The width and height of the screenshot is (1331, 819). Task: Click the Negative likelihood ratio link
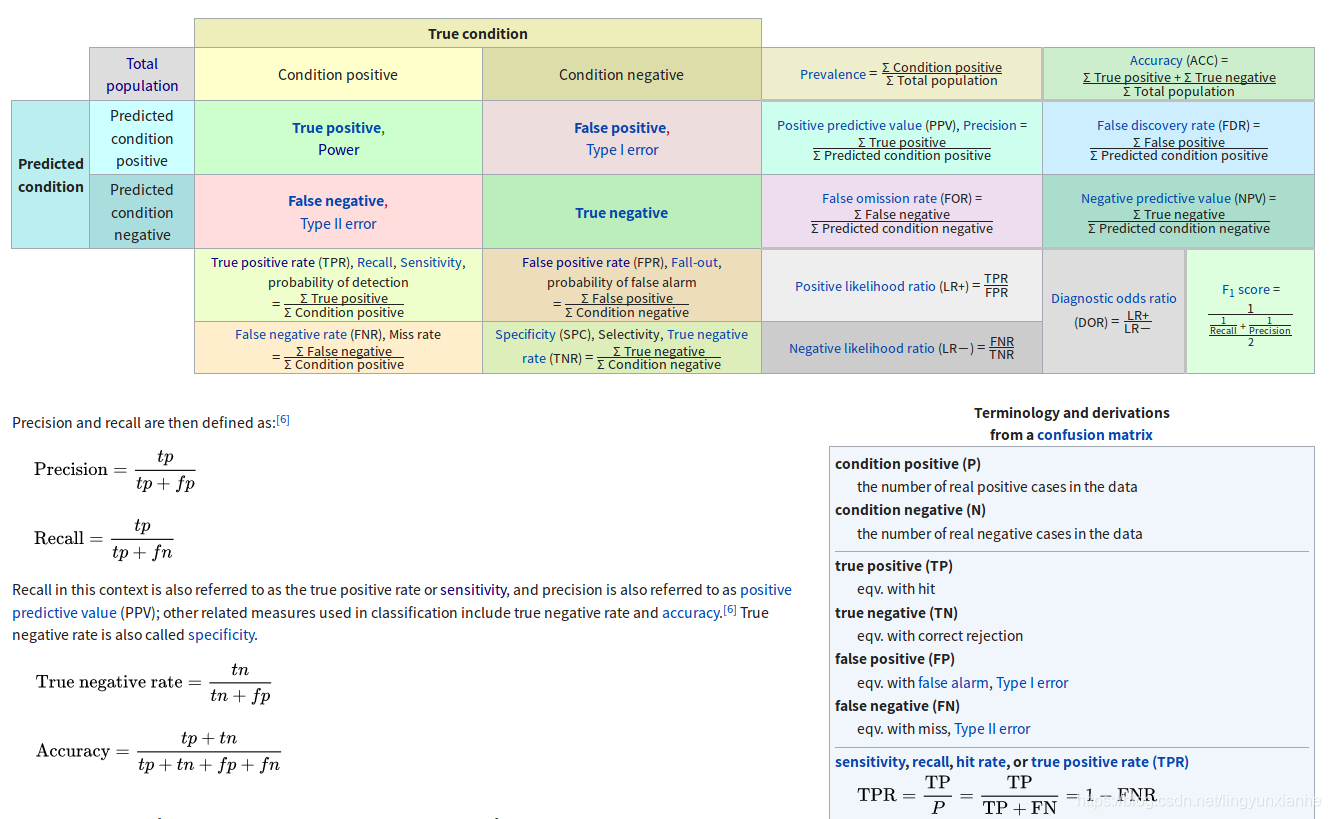click(x=862, y=349)
